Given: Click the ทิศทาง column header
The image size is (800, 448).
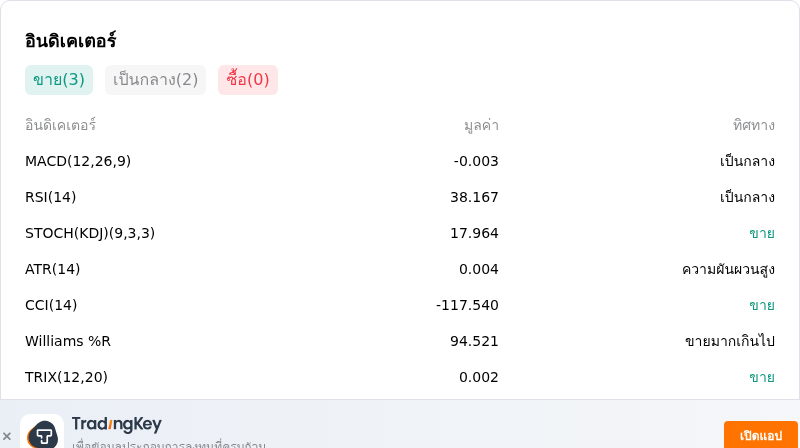Looking at the screenshot, I should coord(754,126).
